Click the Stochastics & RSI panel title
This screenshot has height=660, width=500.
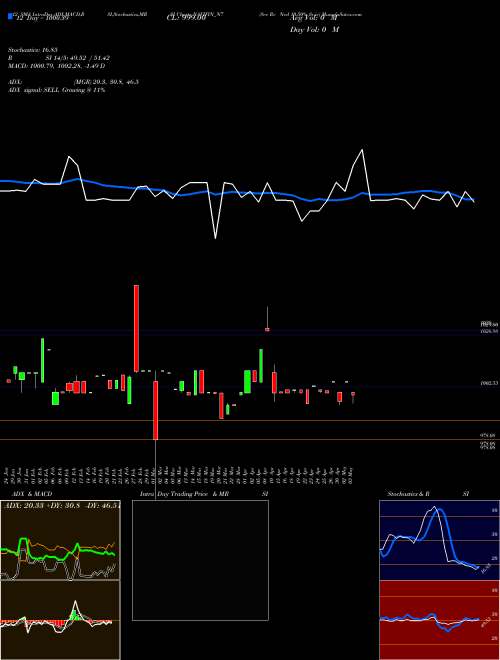coord(428,494)
